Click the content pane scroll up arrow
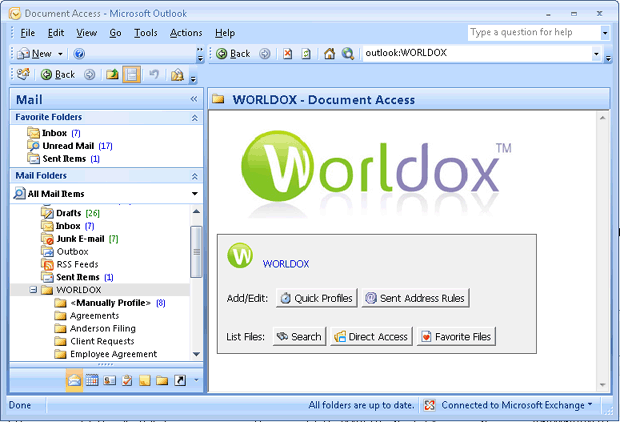The image size is (620, 422). point(602,118)
